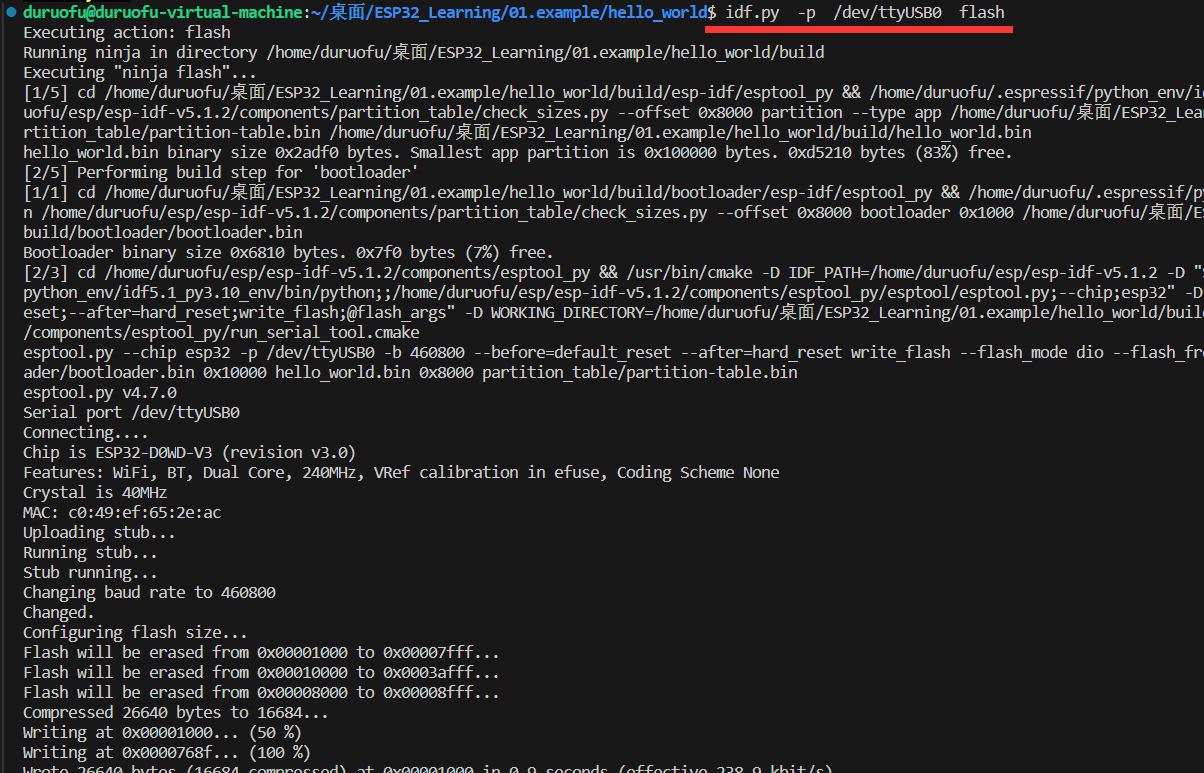Click the 'Running ninja in directory' line

tap(423, 52)
